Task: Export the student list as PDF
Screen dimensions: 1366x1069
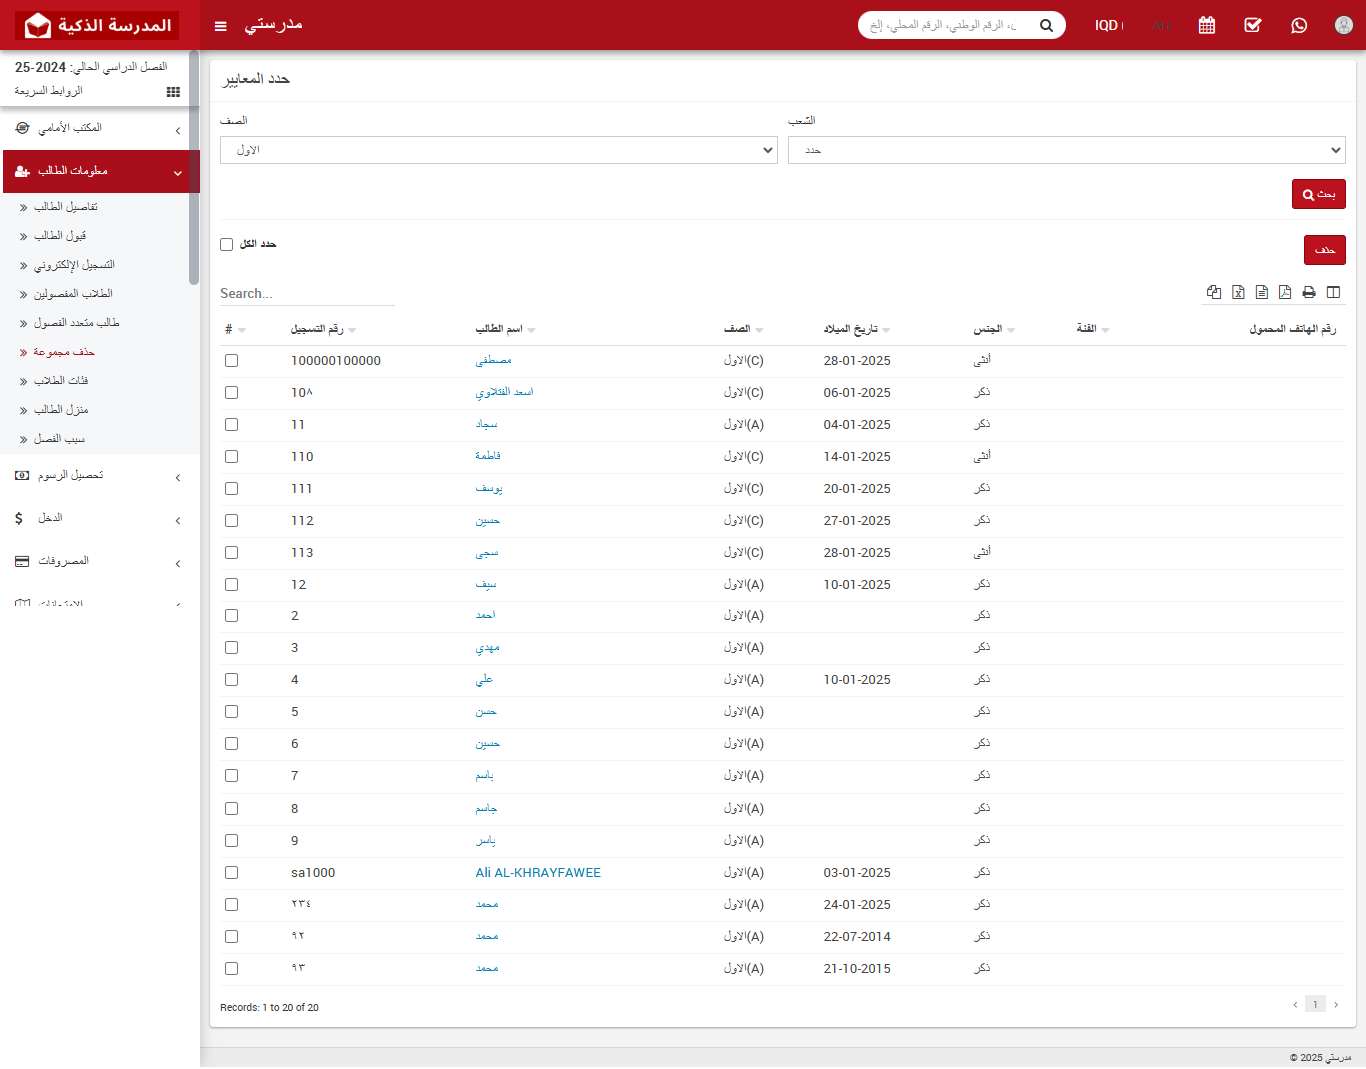Action: click(x=1285, y=292)
